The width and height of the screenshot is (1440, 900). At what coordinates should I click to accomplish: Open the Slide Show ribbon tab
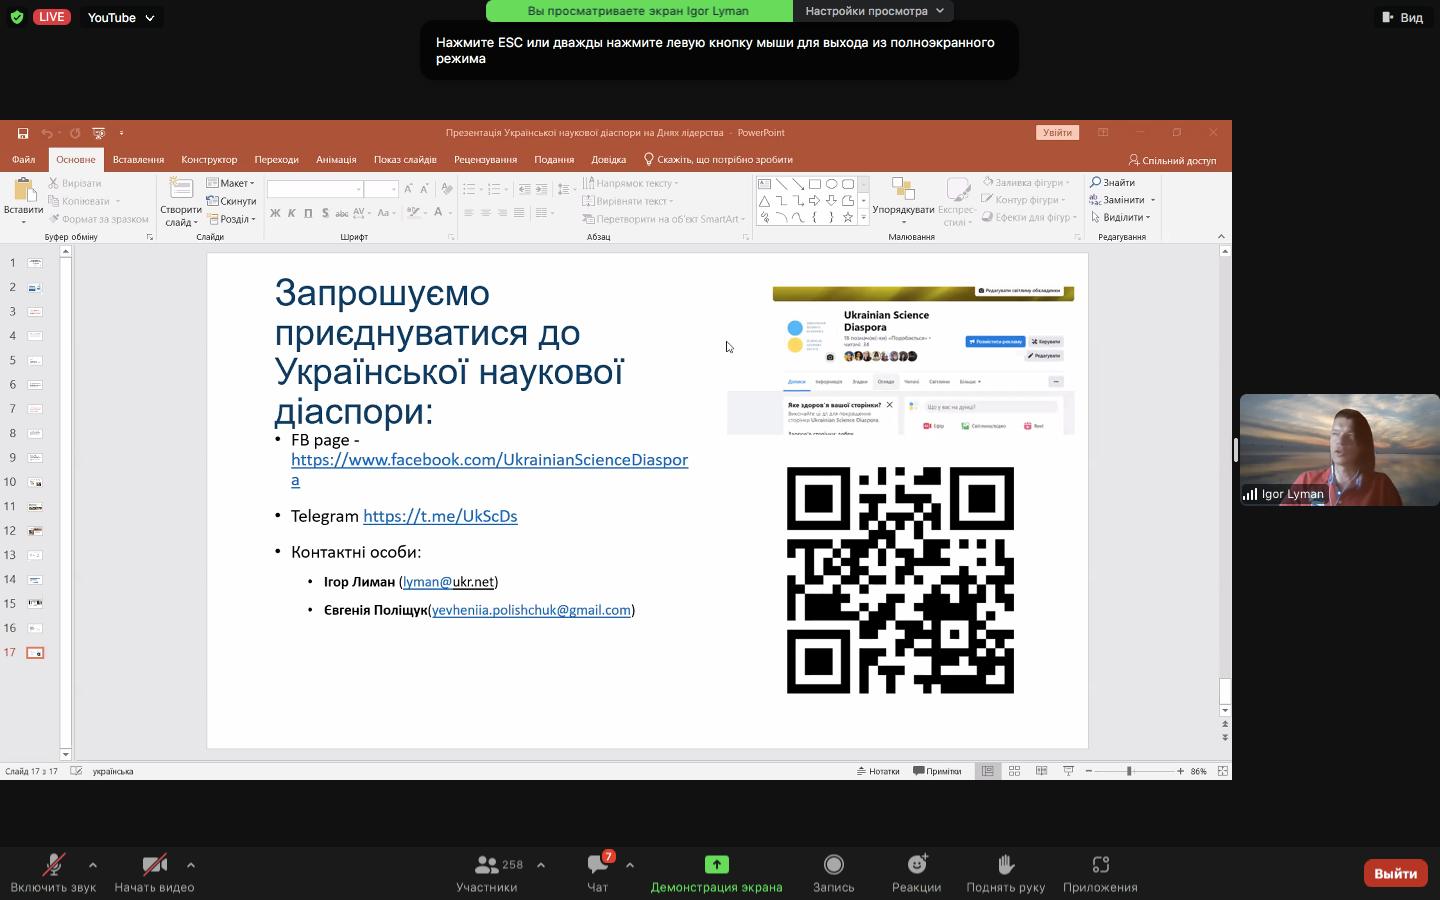coord(405,159)
